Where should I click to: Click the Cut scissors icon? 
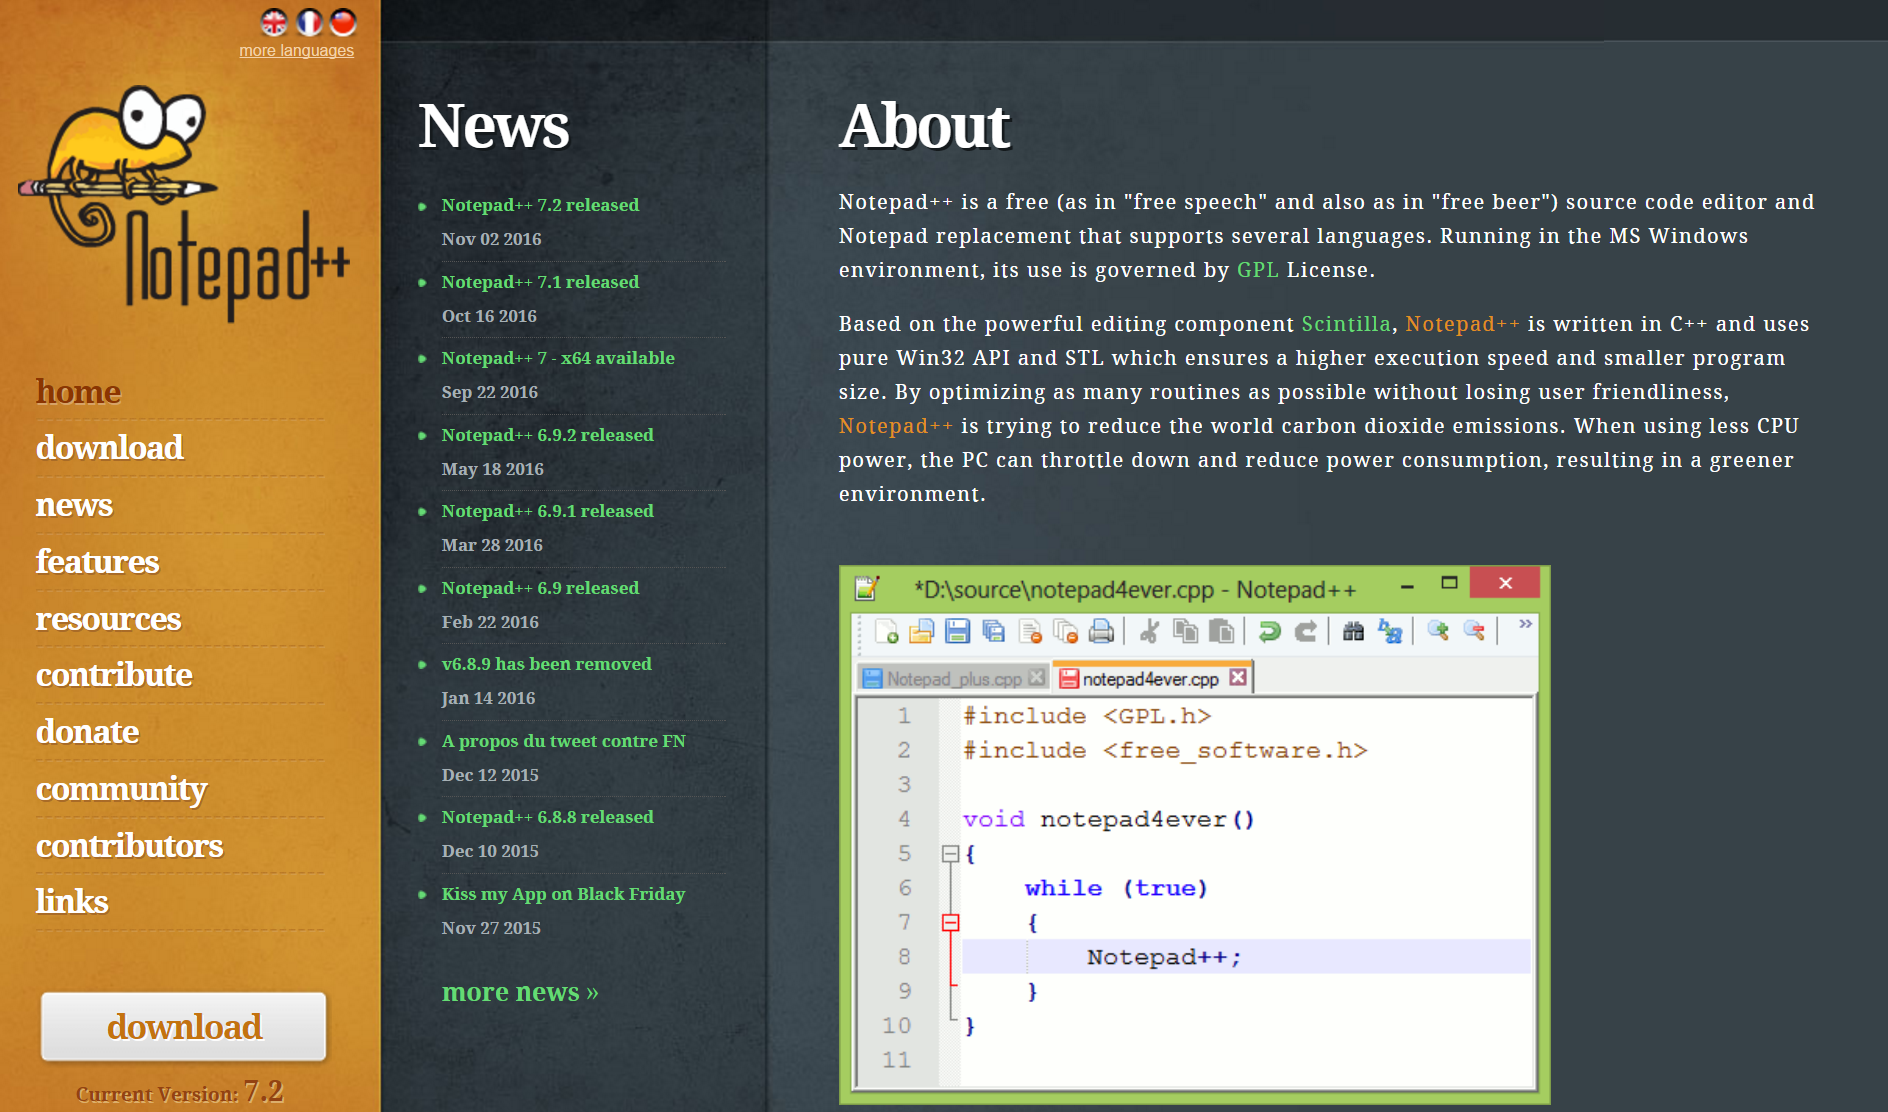point(1149,631)
